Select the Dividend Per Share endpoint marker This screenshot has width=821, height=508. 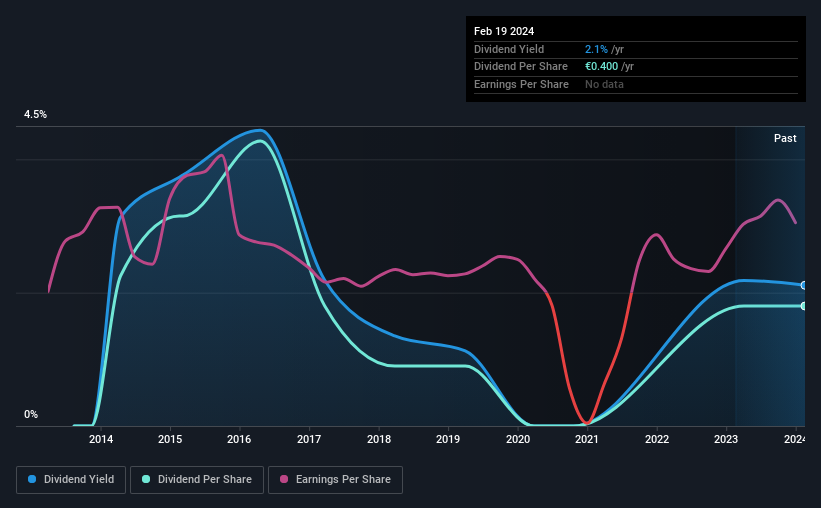(804, 306)
